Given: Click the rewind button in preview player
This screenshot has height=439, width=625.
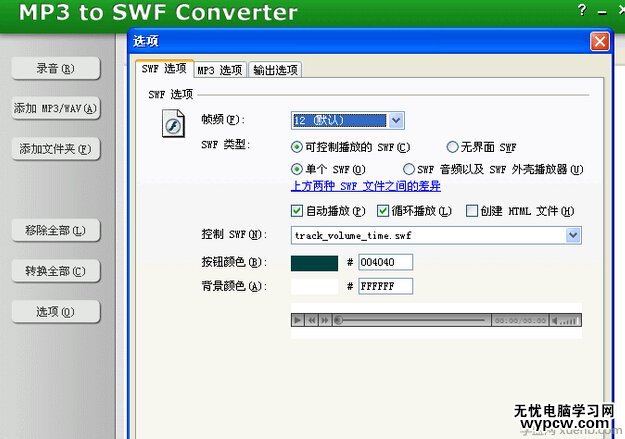Looking at the screenshot, I should [312, 320].
